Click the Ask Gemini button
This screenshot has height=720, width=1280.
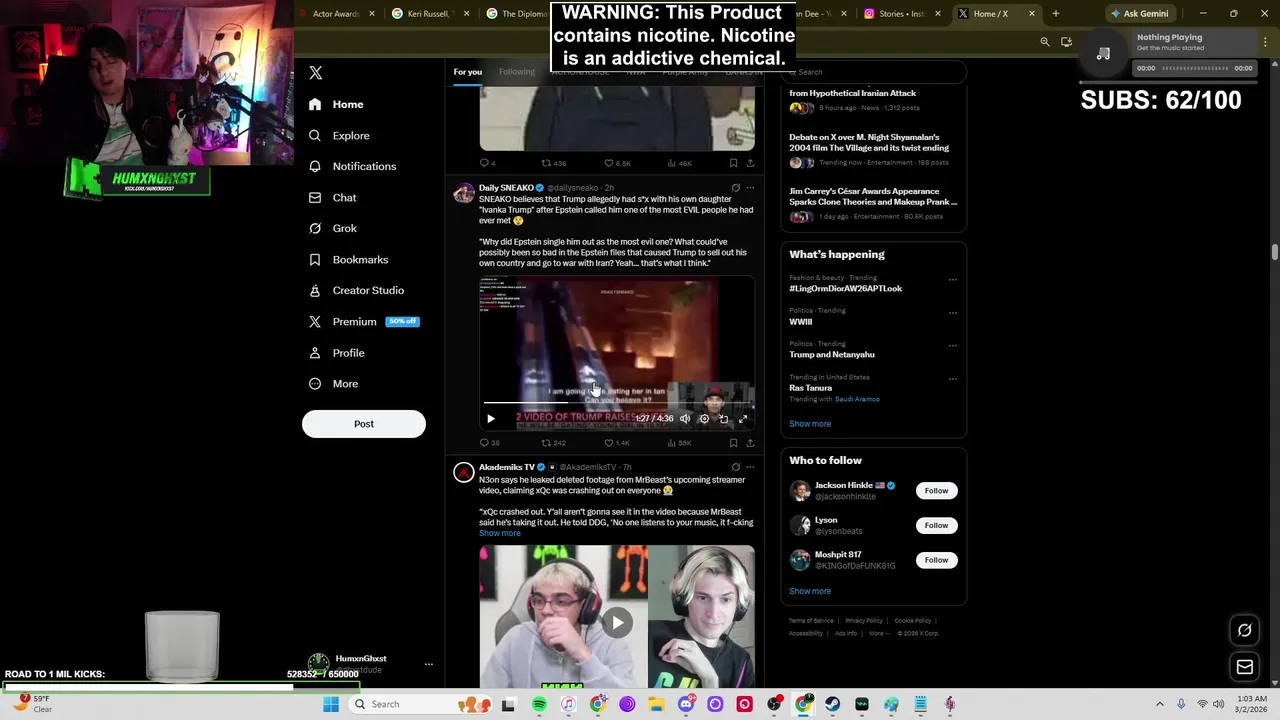coord(1140,14)
